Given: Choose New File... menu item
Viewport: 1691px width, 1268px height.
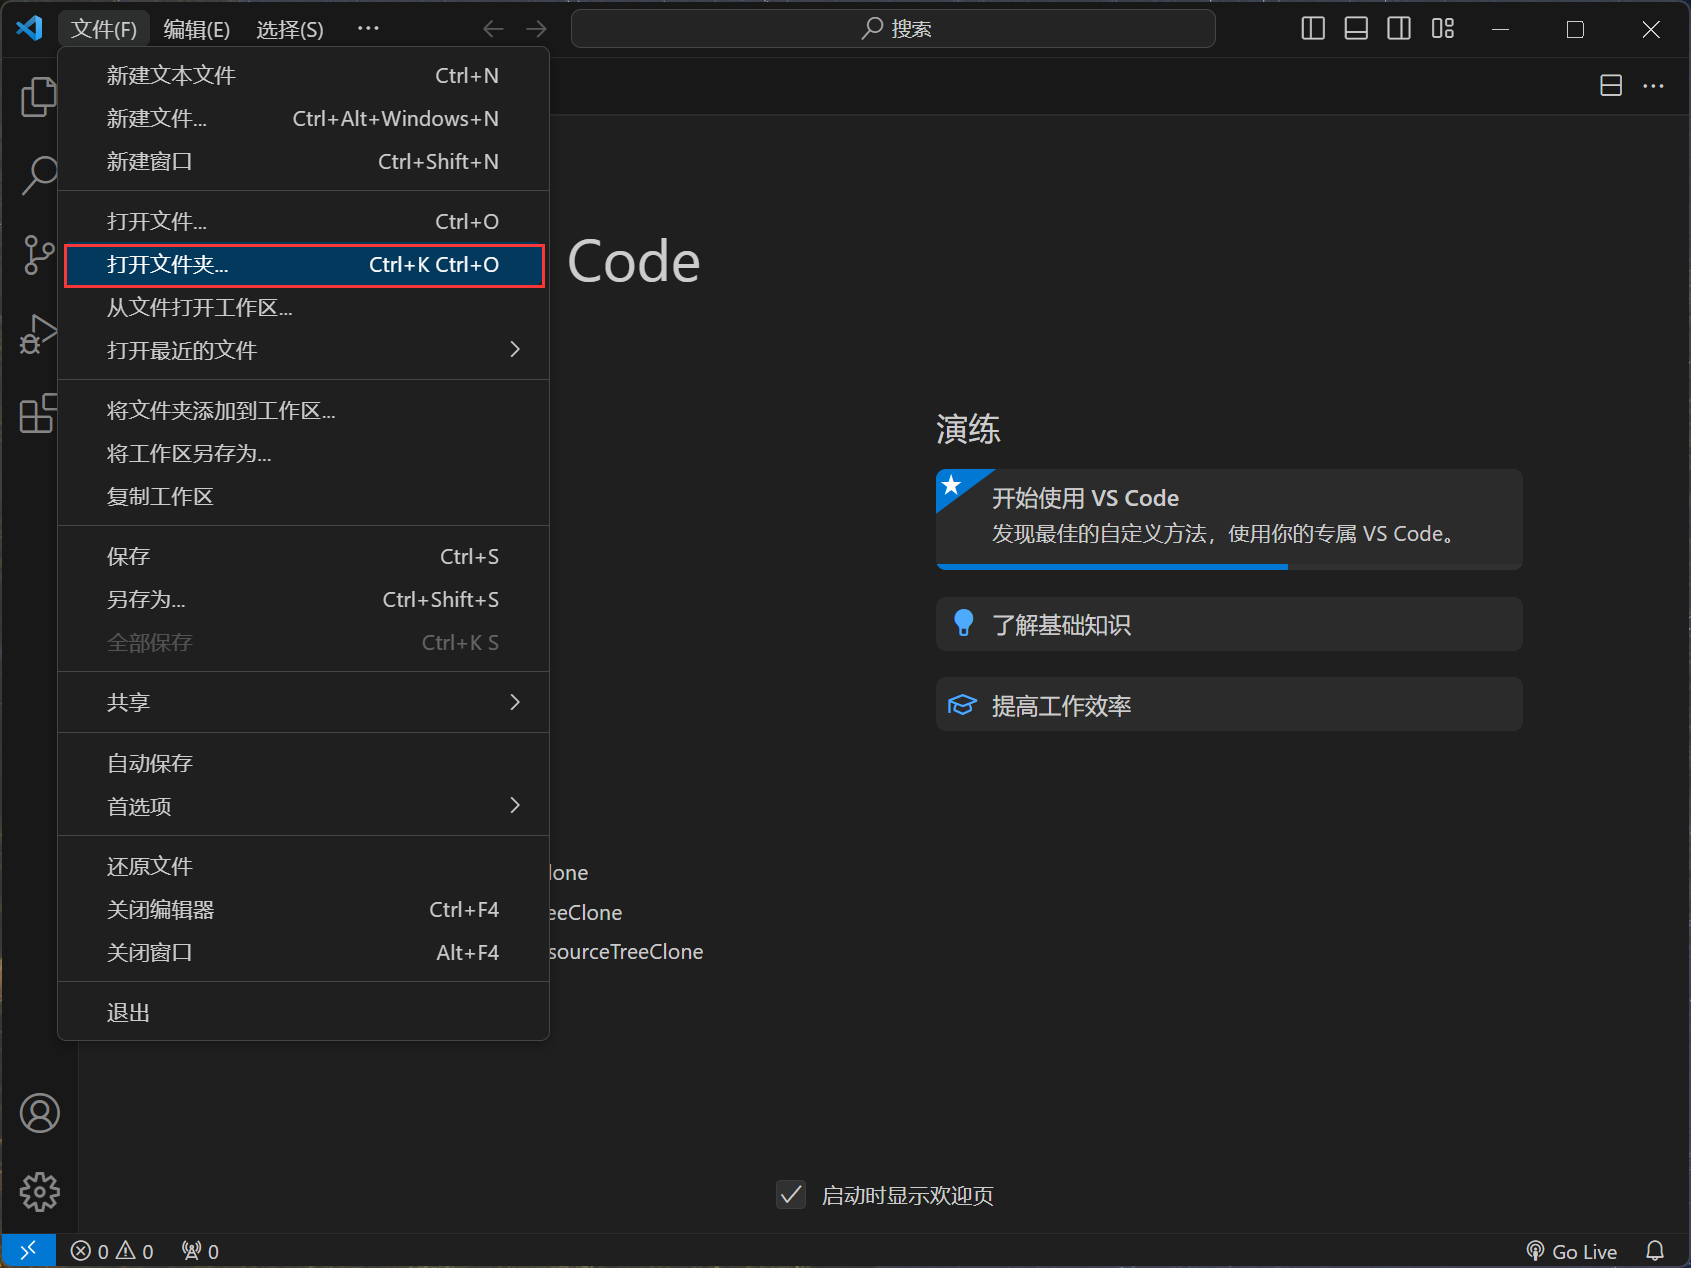Looking at the screenshot, I should pyautogui.click(x=304, y=118).
